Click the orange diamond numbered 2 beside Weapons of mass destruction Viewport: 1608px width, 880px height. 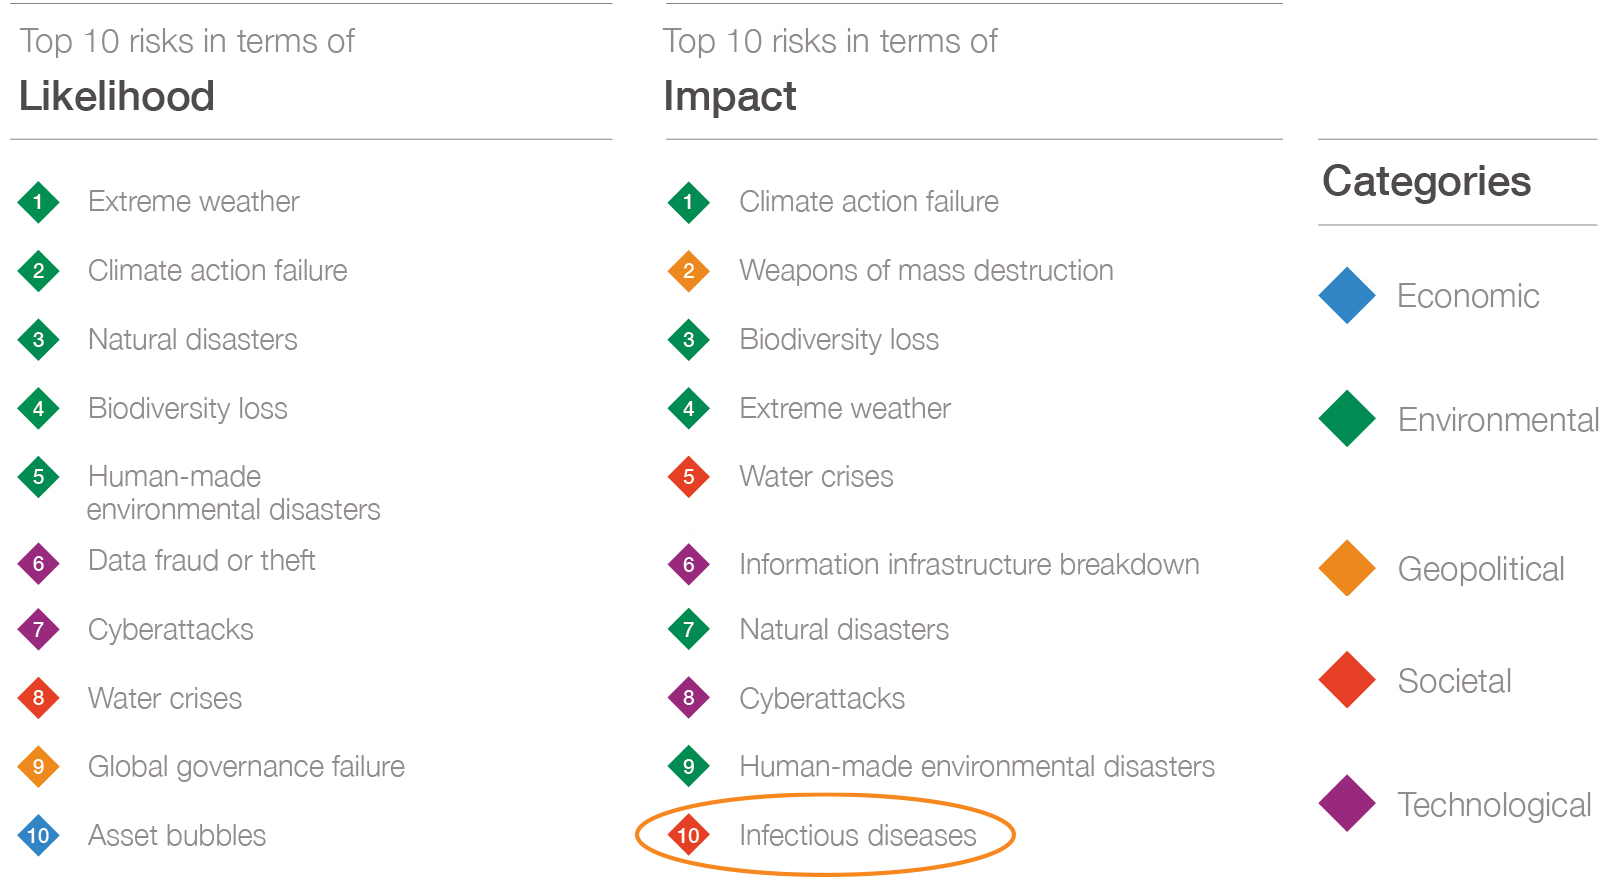pyautogui.click(x=688, y=271)
